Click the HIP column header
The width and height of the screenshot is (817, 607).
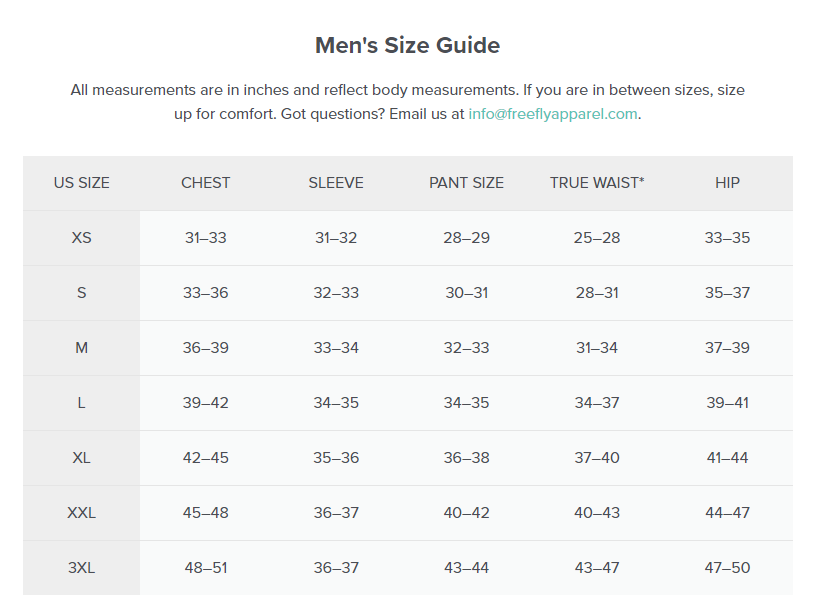[727, 183]
